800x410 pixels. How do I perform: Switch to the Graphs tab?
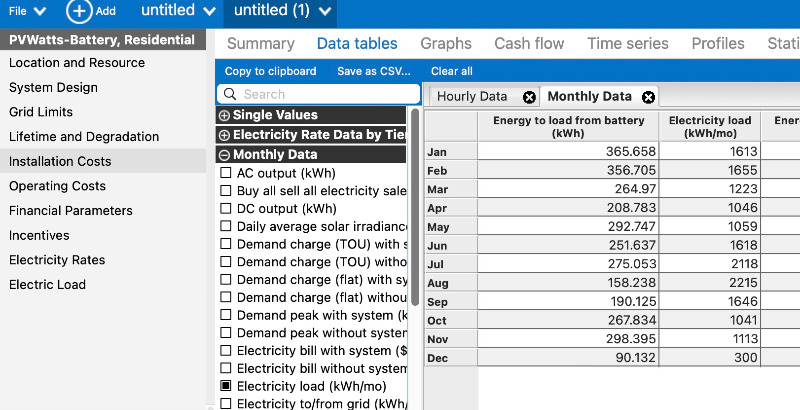click(x=445, y=44)
